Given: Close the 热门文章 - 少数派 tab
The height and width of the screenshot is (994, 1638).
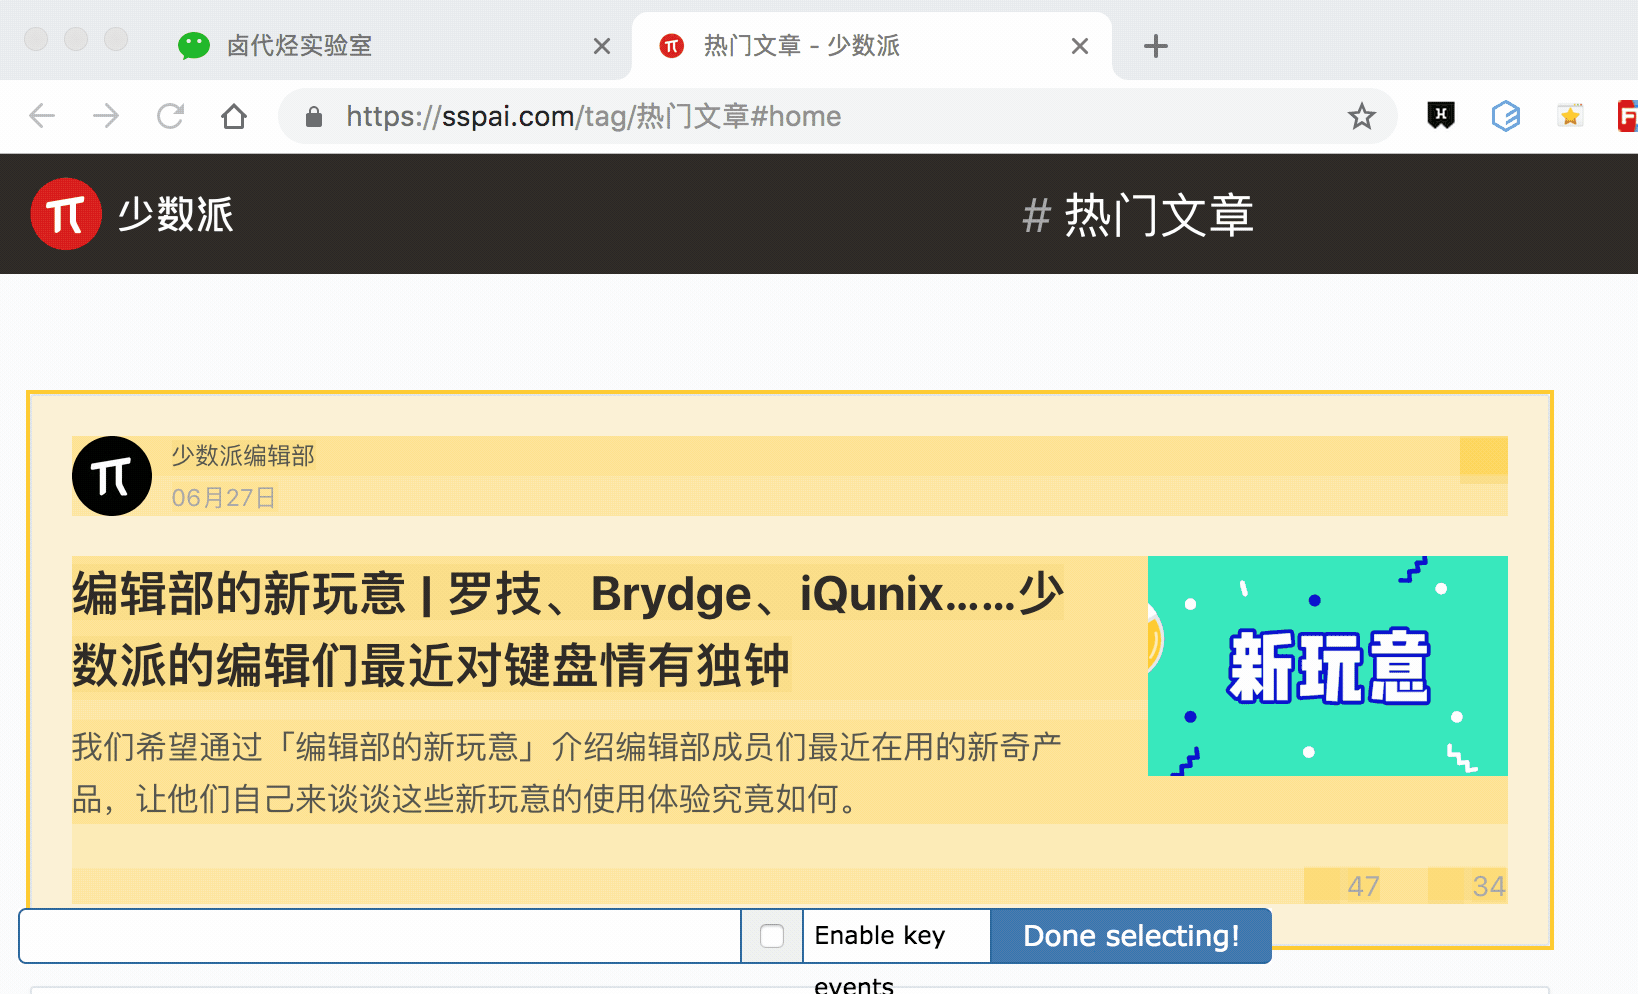Looking at the screenshot, I should tap(1080, 46).
